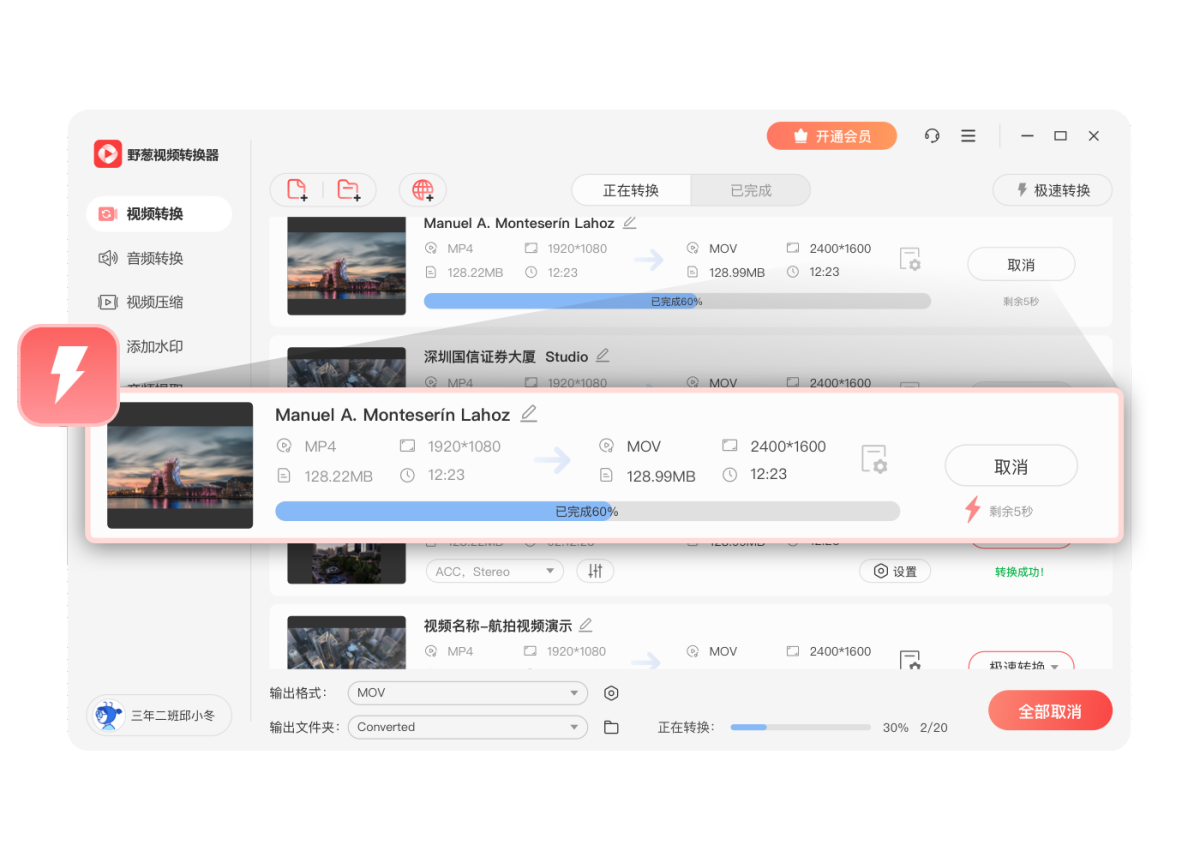
Task: Open the audio equalizer settings icon
Action: click(595, 571)
